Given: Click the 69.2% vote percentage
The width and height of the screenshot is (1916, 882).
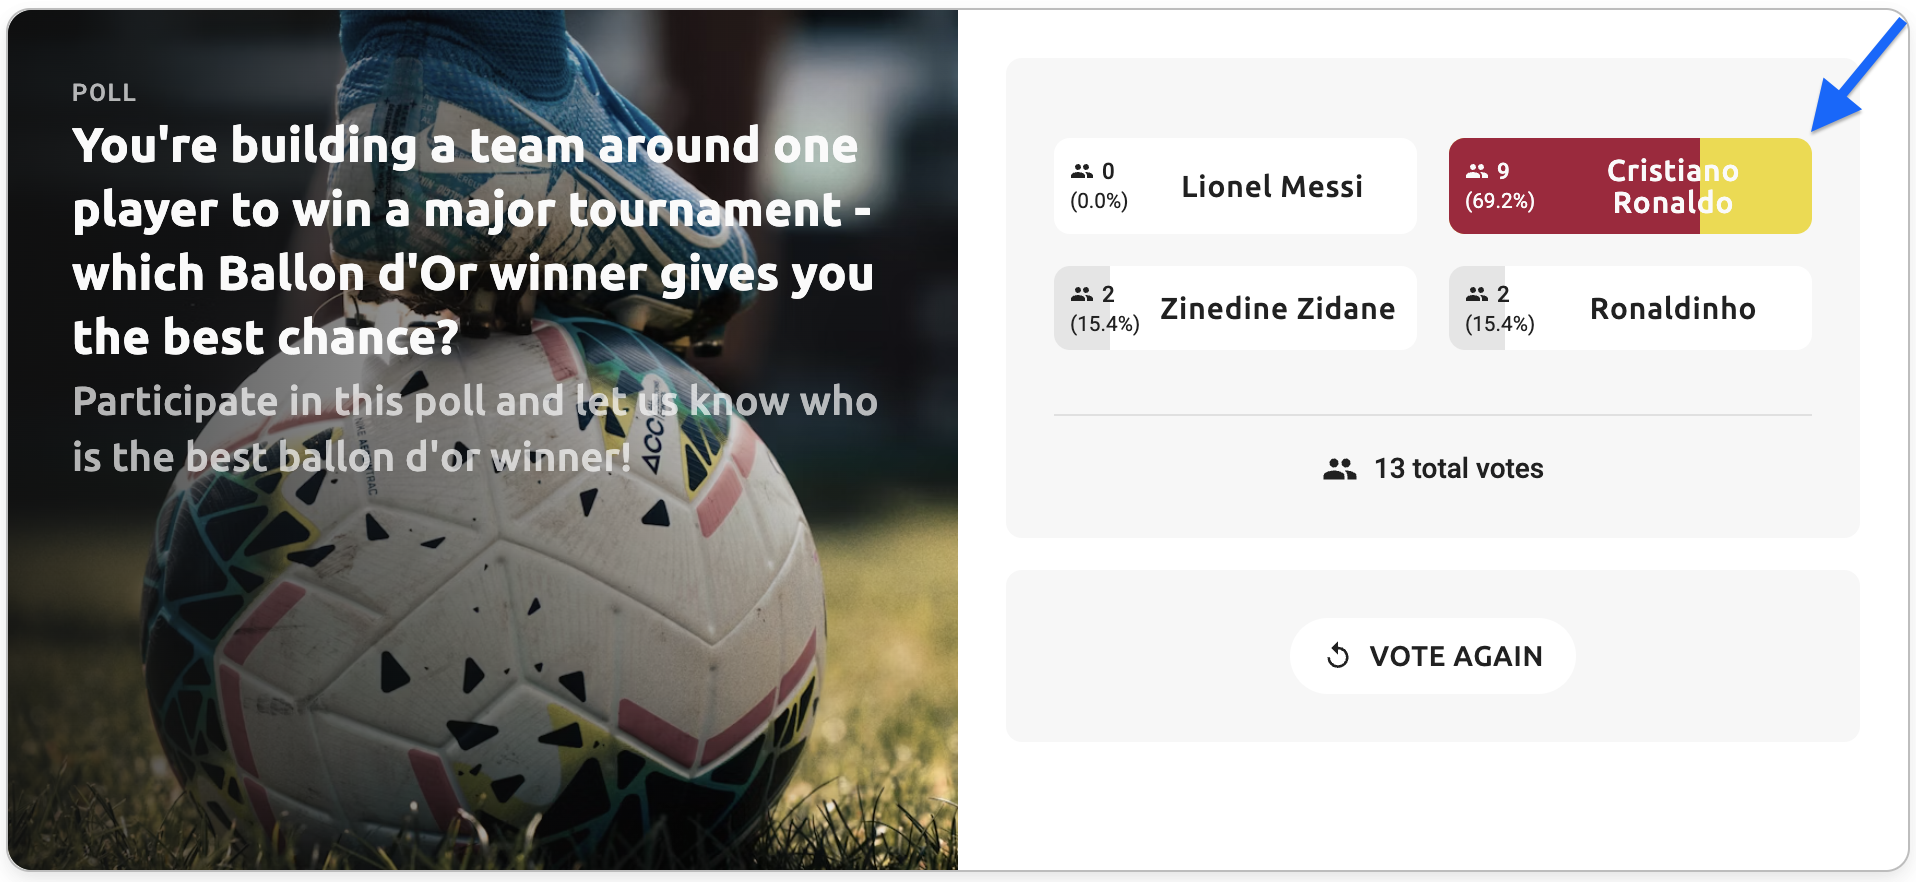Looking at the screenshot, I should point(1499,201).
